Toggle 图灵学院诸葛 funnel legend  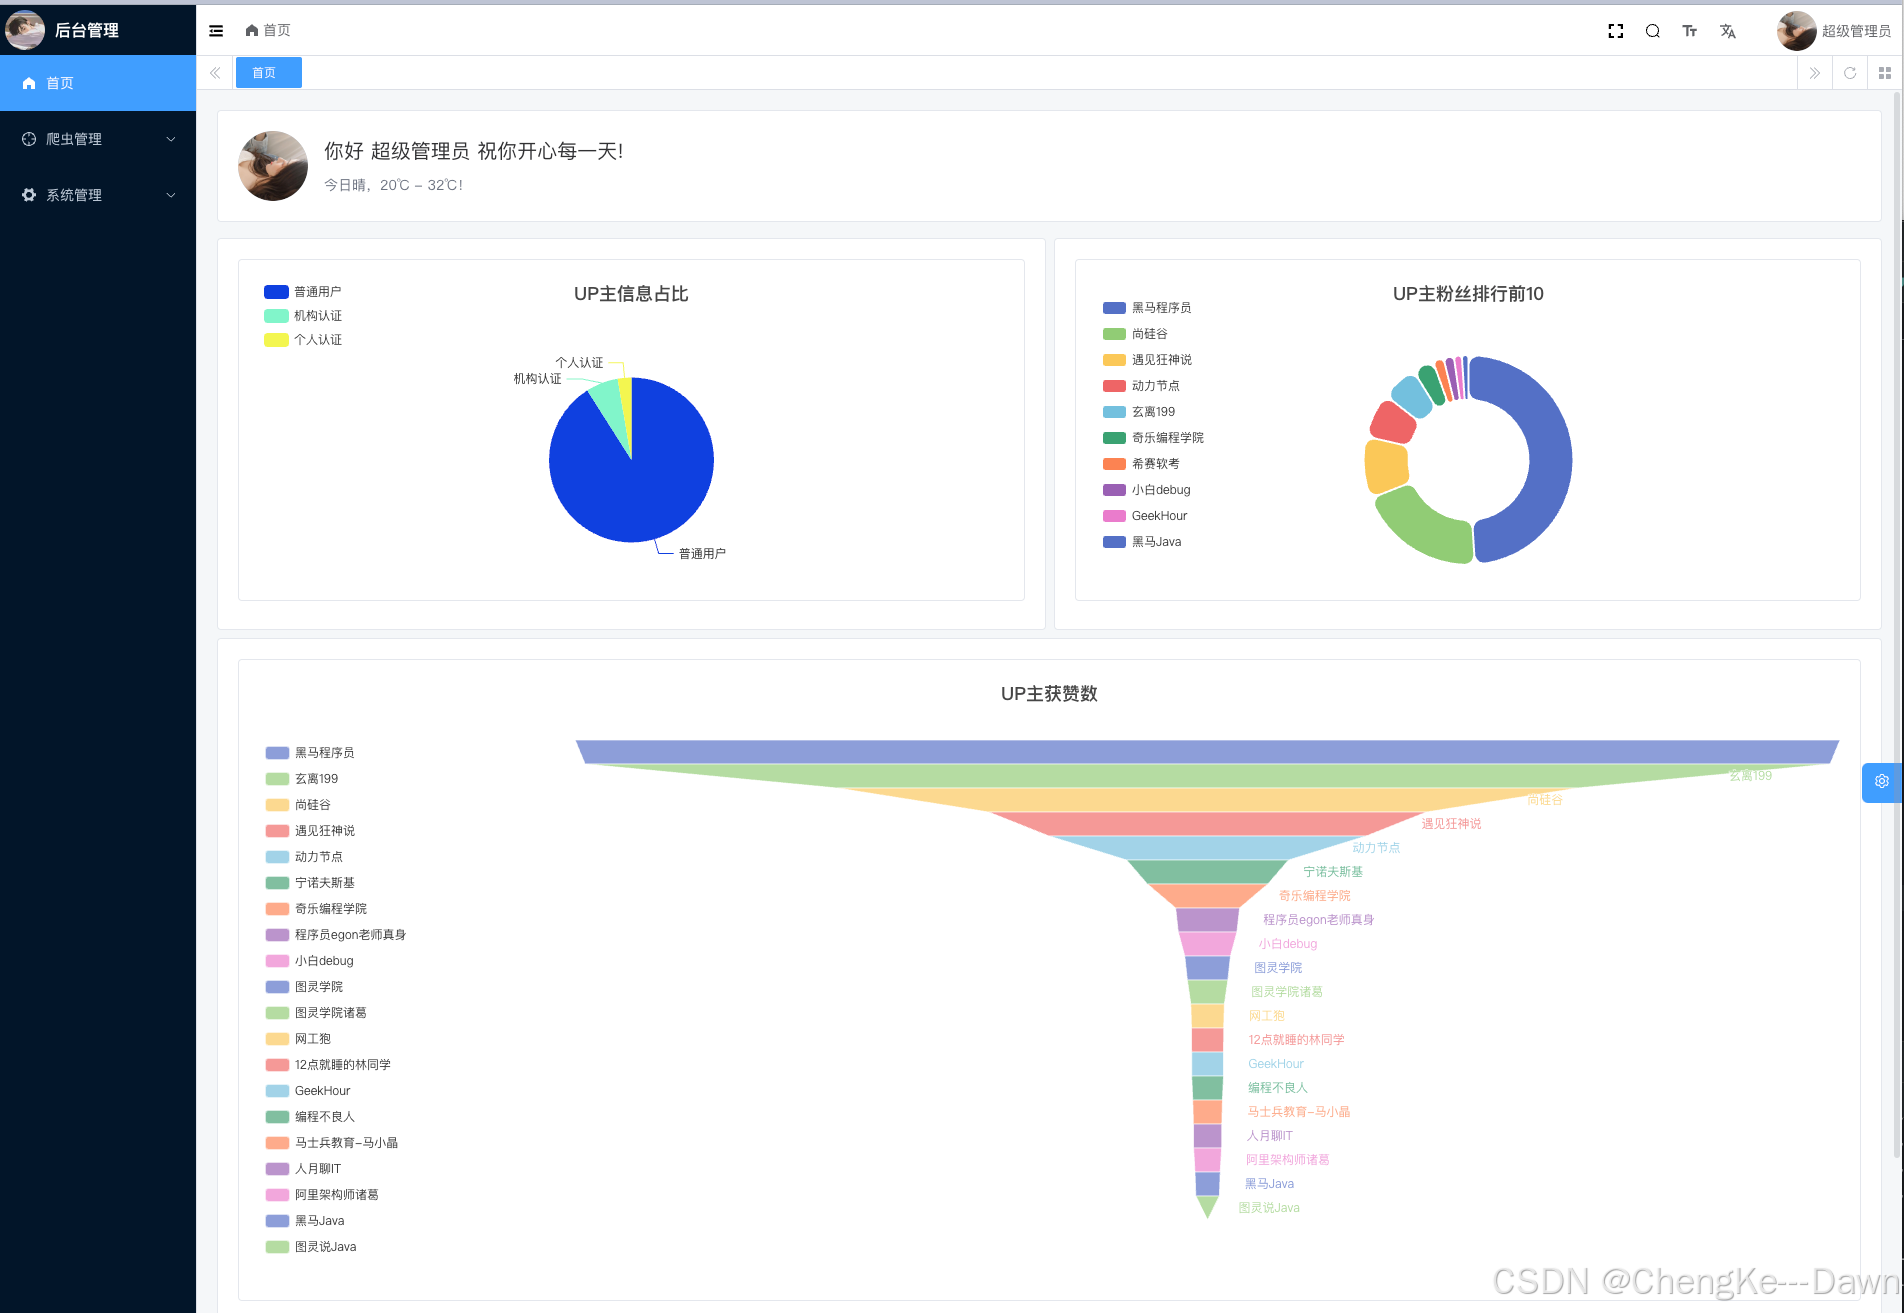coord(316,1013)
